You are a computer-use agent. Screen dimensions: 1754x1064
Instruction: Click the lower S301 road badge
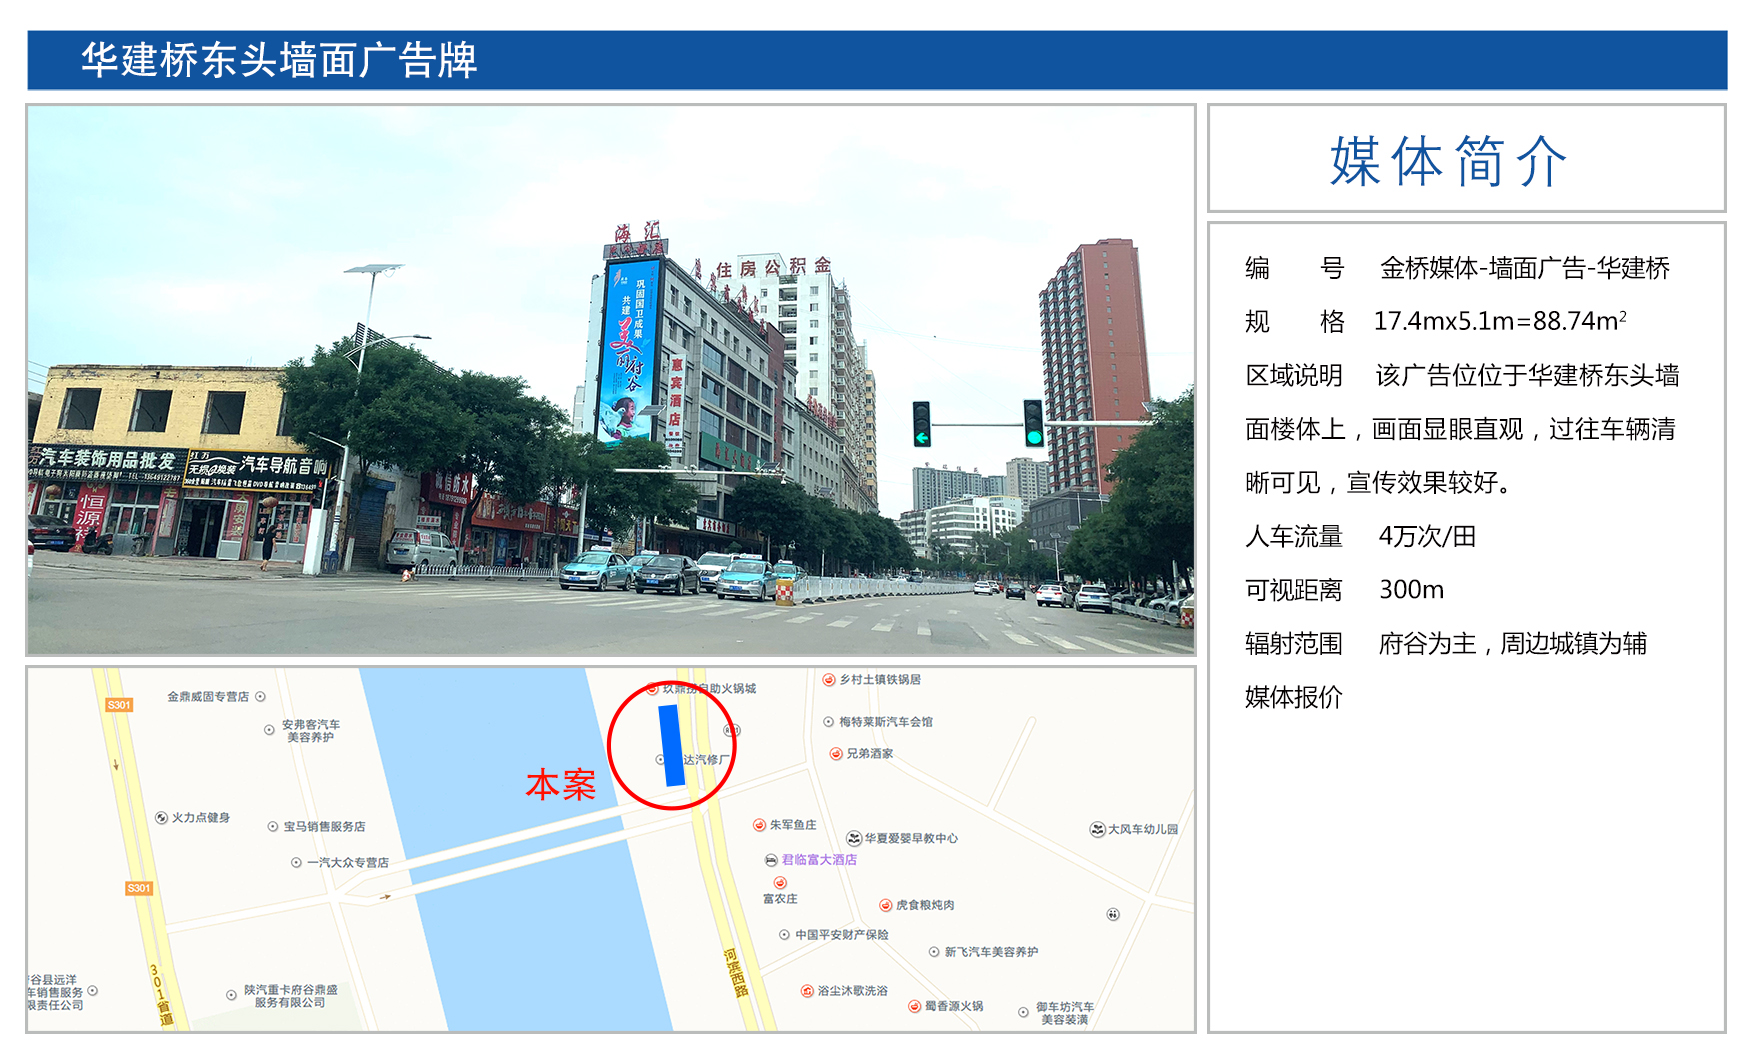(x=139, y=888)
